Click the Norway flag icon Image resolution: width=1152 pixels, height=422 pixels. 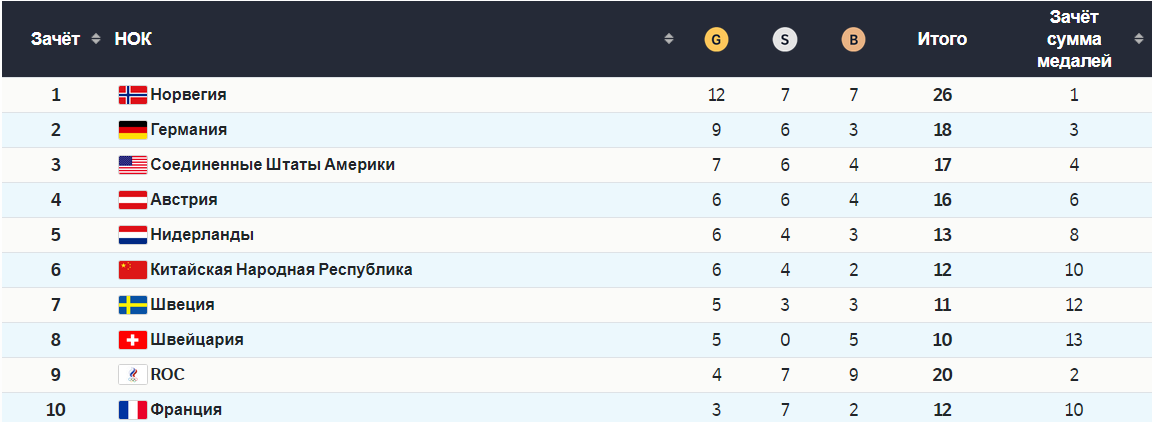132,95
